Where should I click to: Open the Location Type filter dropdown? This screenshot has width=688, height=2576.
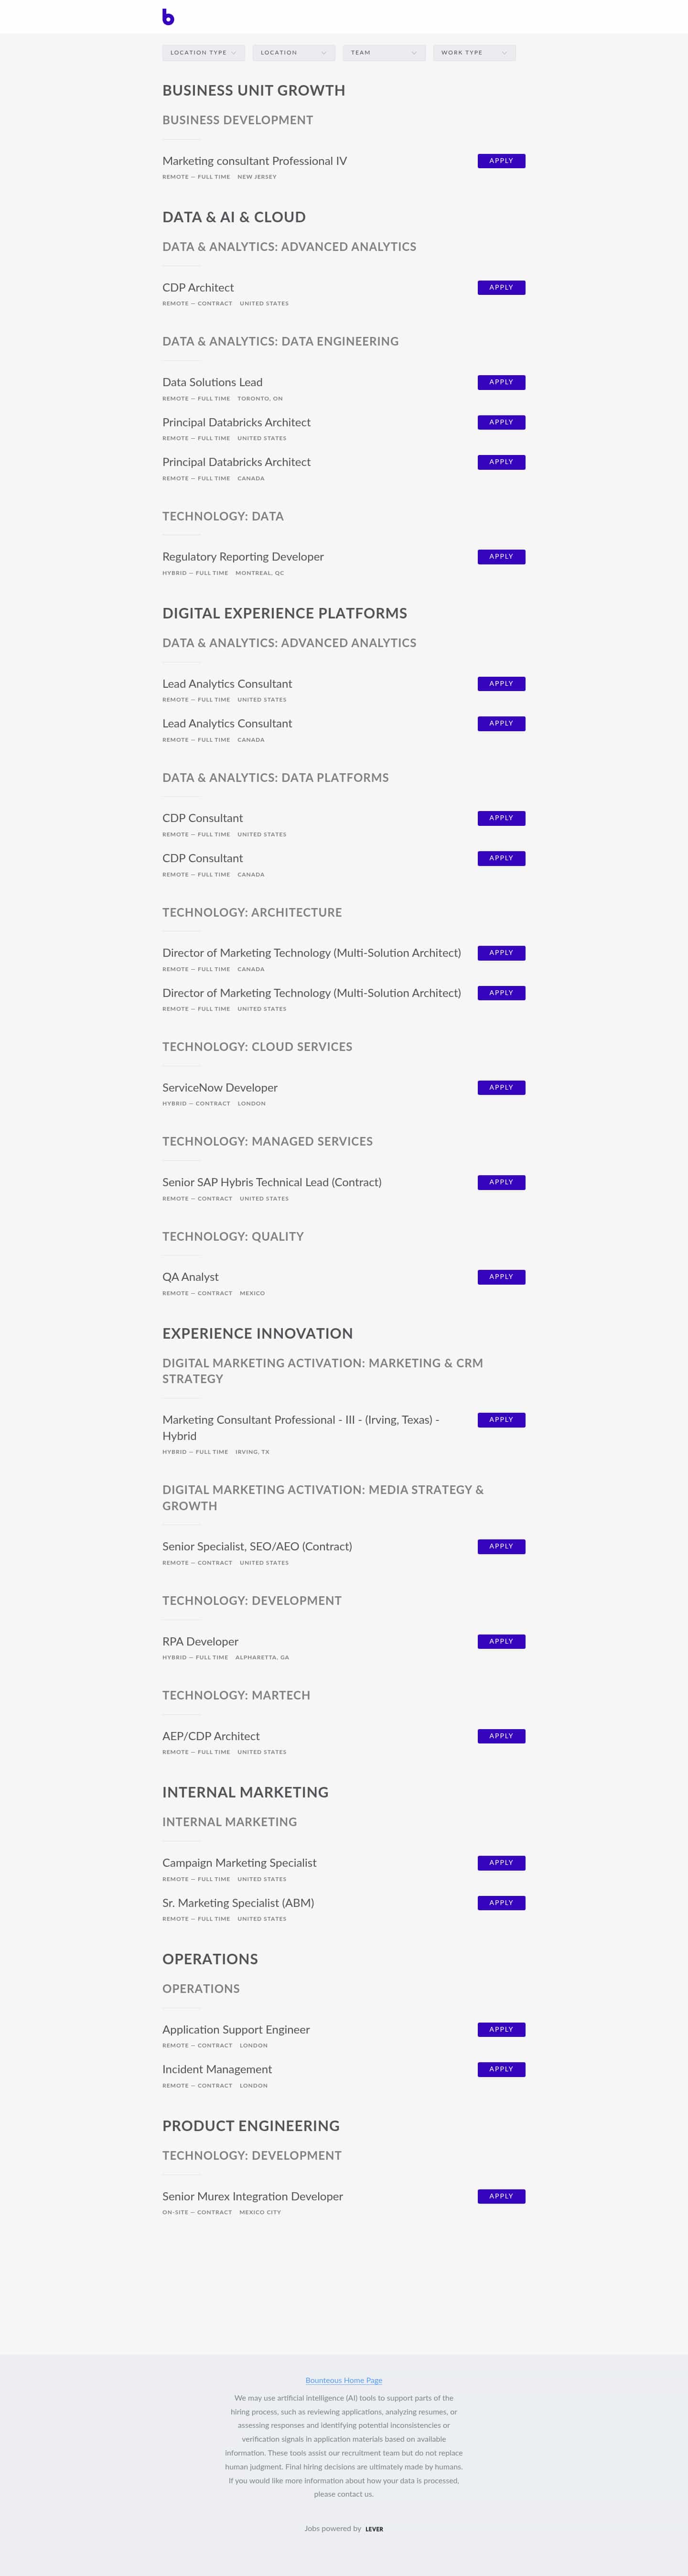(x=204, y=53)
